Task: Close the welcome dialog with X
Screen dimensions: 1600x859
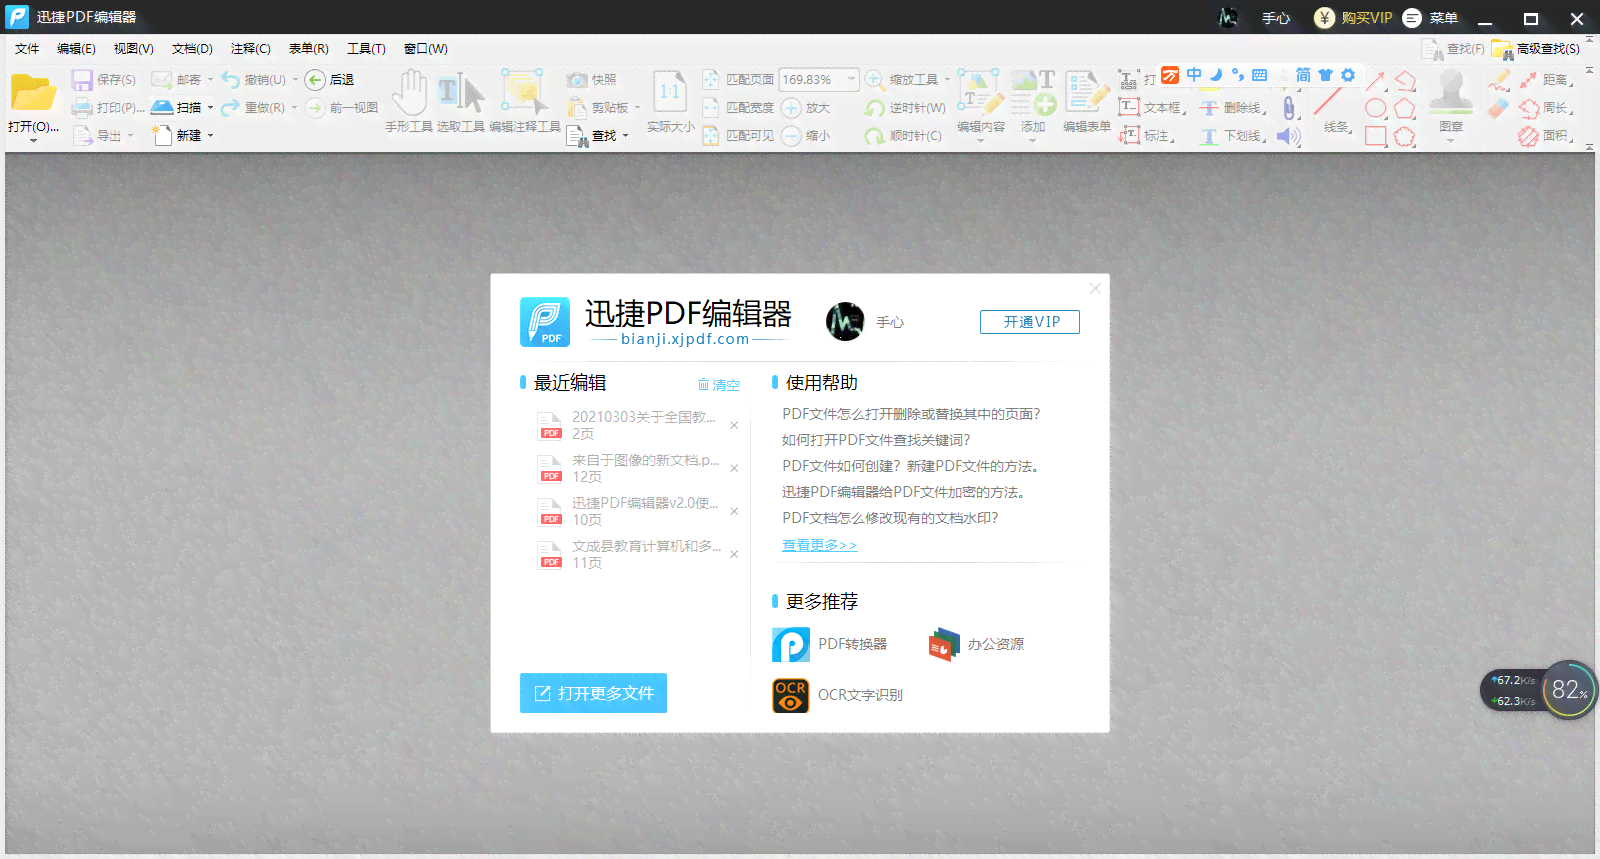Action: click(x=1095, y=288)
